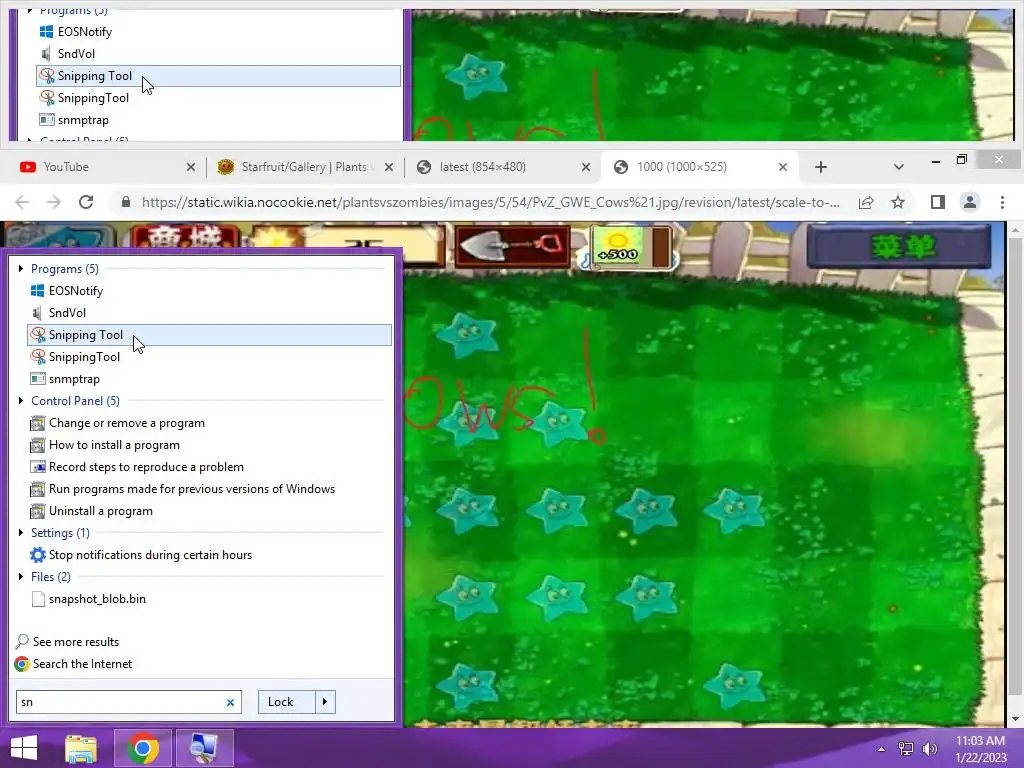Collapse the Programs (5) group
1024x768 pixels.
[x=21, y=268]
